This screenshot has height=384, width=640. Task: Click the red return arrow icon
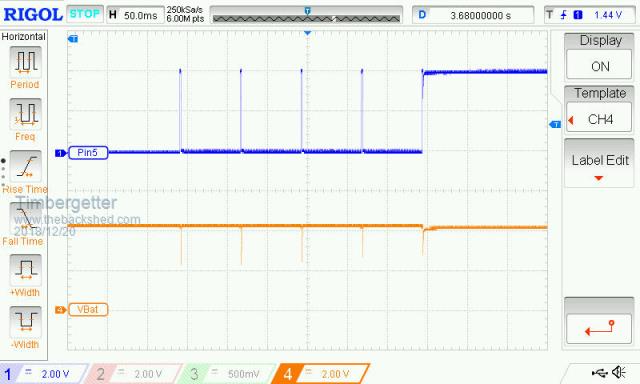click(x=599, y=328)
